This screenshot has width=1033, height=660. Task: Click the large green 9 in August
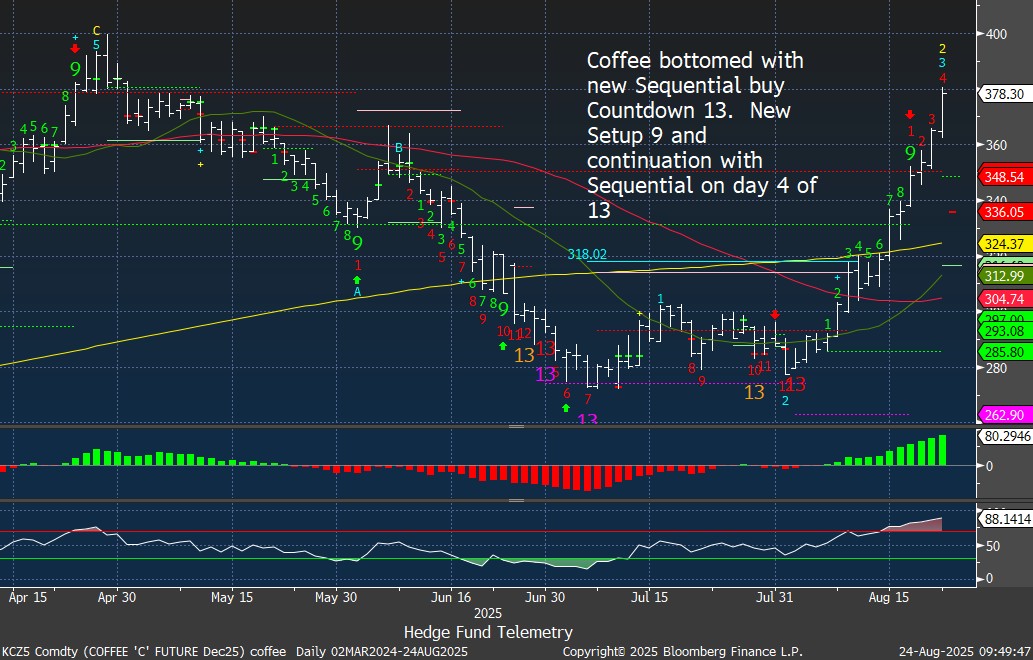point(910,153)
